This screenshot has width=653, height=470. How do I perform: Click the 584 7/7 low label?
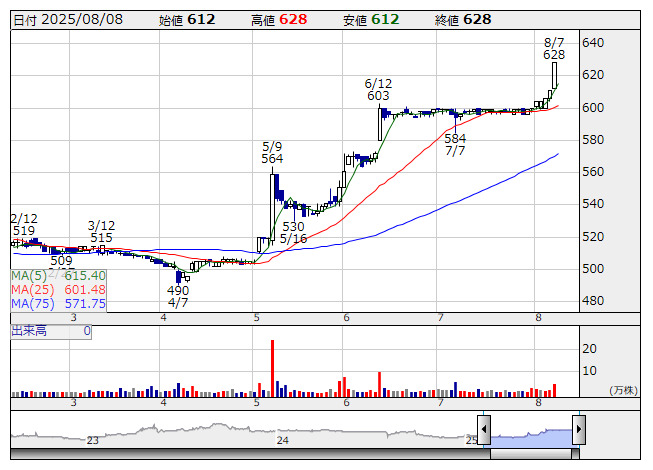455,144
